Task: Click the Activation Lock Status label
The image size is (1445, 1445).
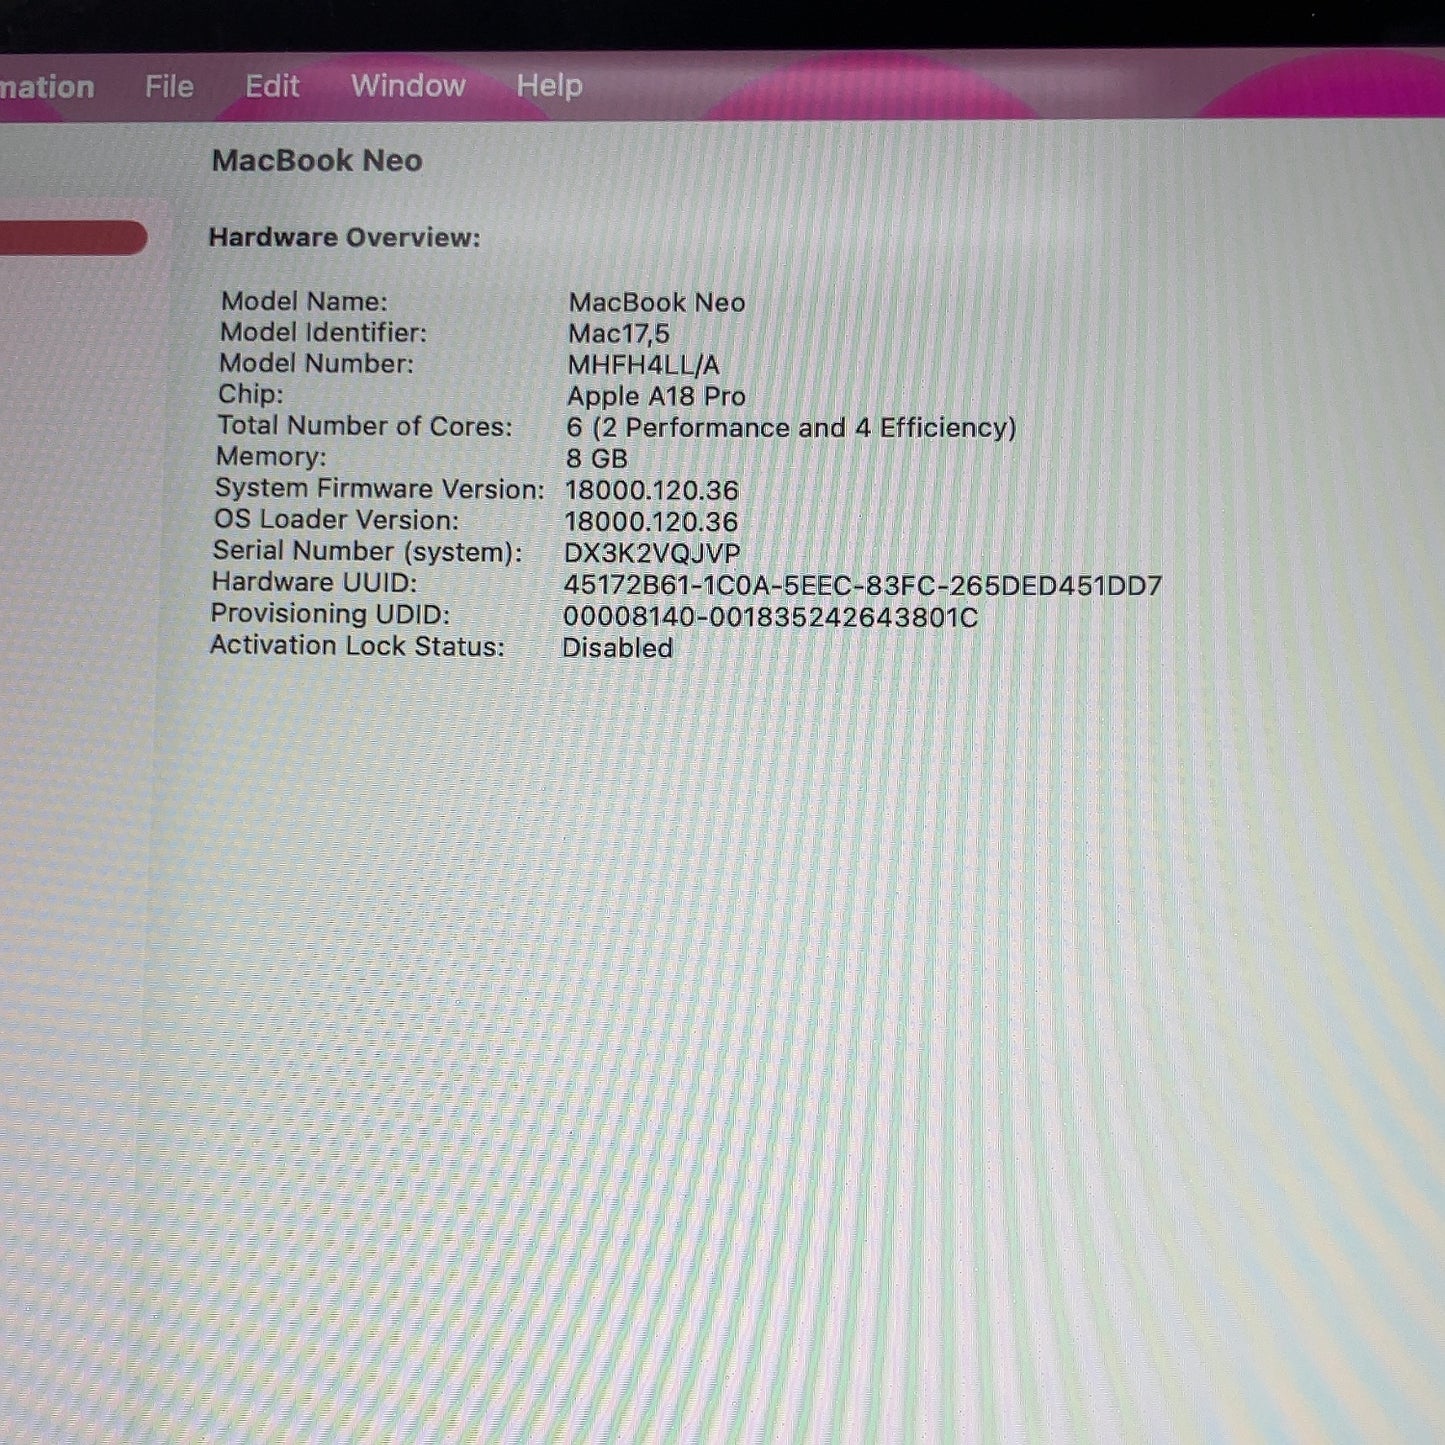Action: coord(357,646)
